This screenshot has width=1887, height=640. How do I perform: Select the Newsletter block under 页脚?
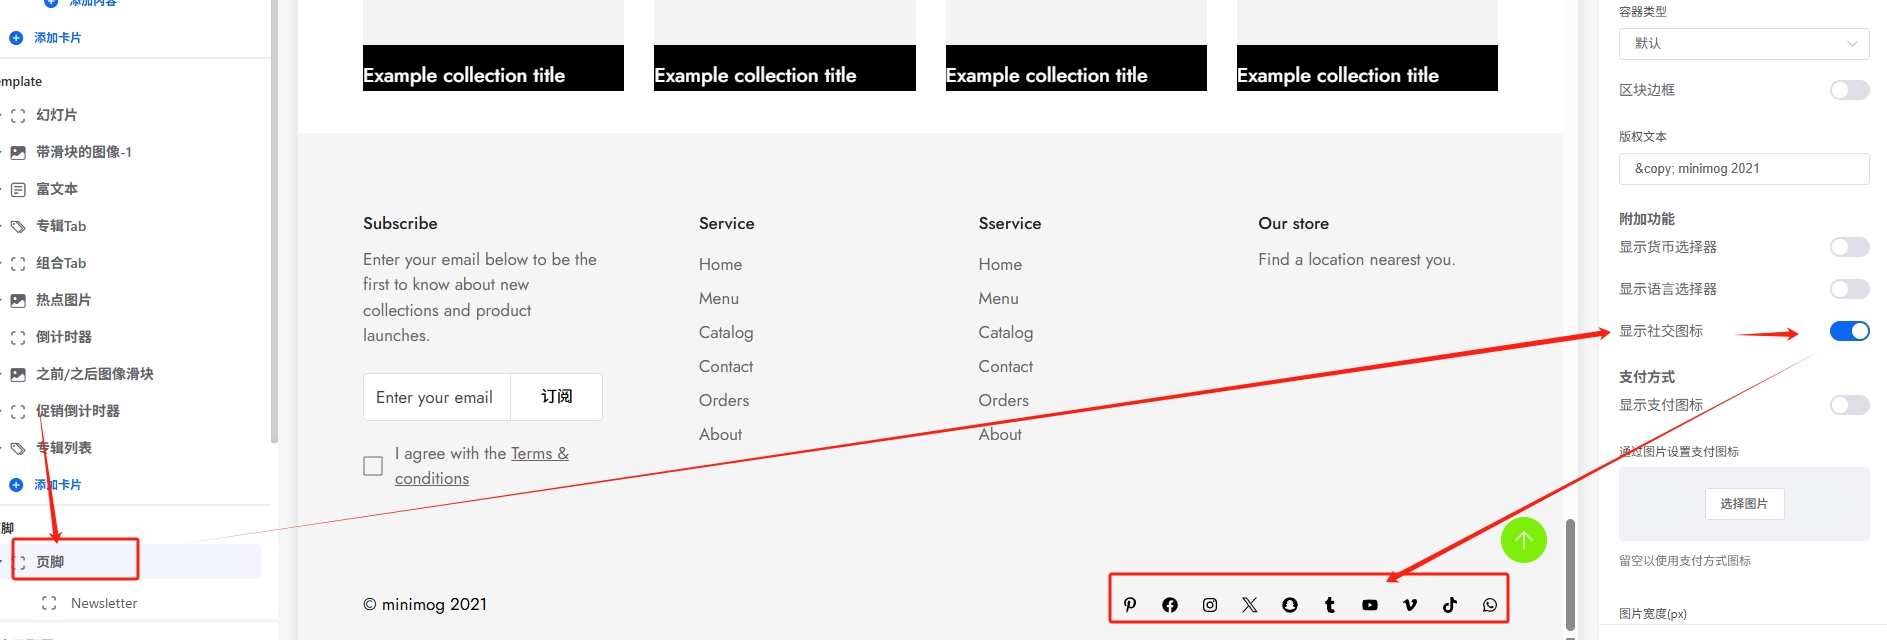tap(104, 603)
